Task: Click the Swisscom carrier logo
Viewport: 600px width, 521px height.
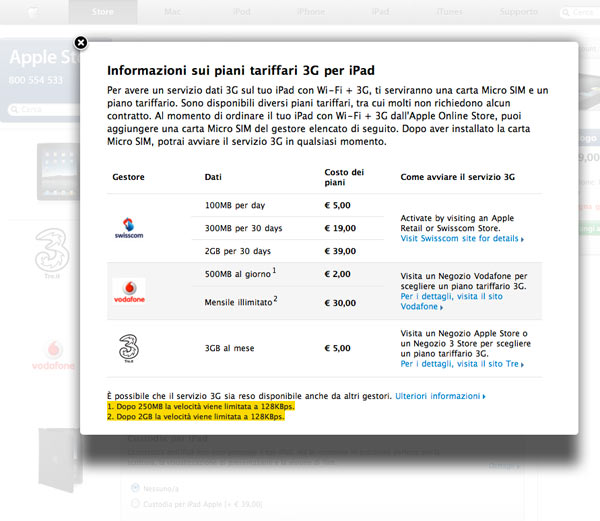Action: (x=130, y=229)
